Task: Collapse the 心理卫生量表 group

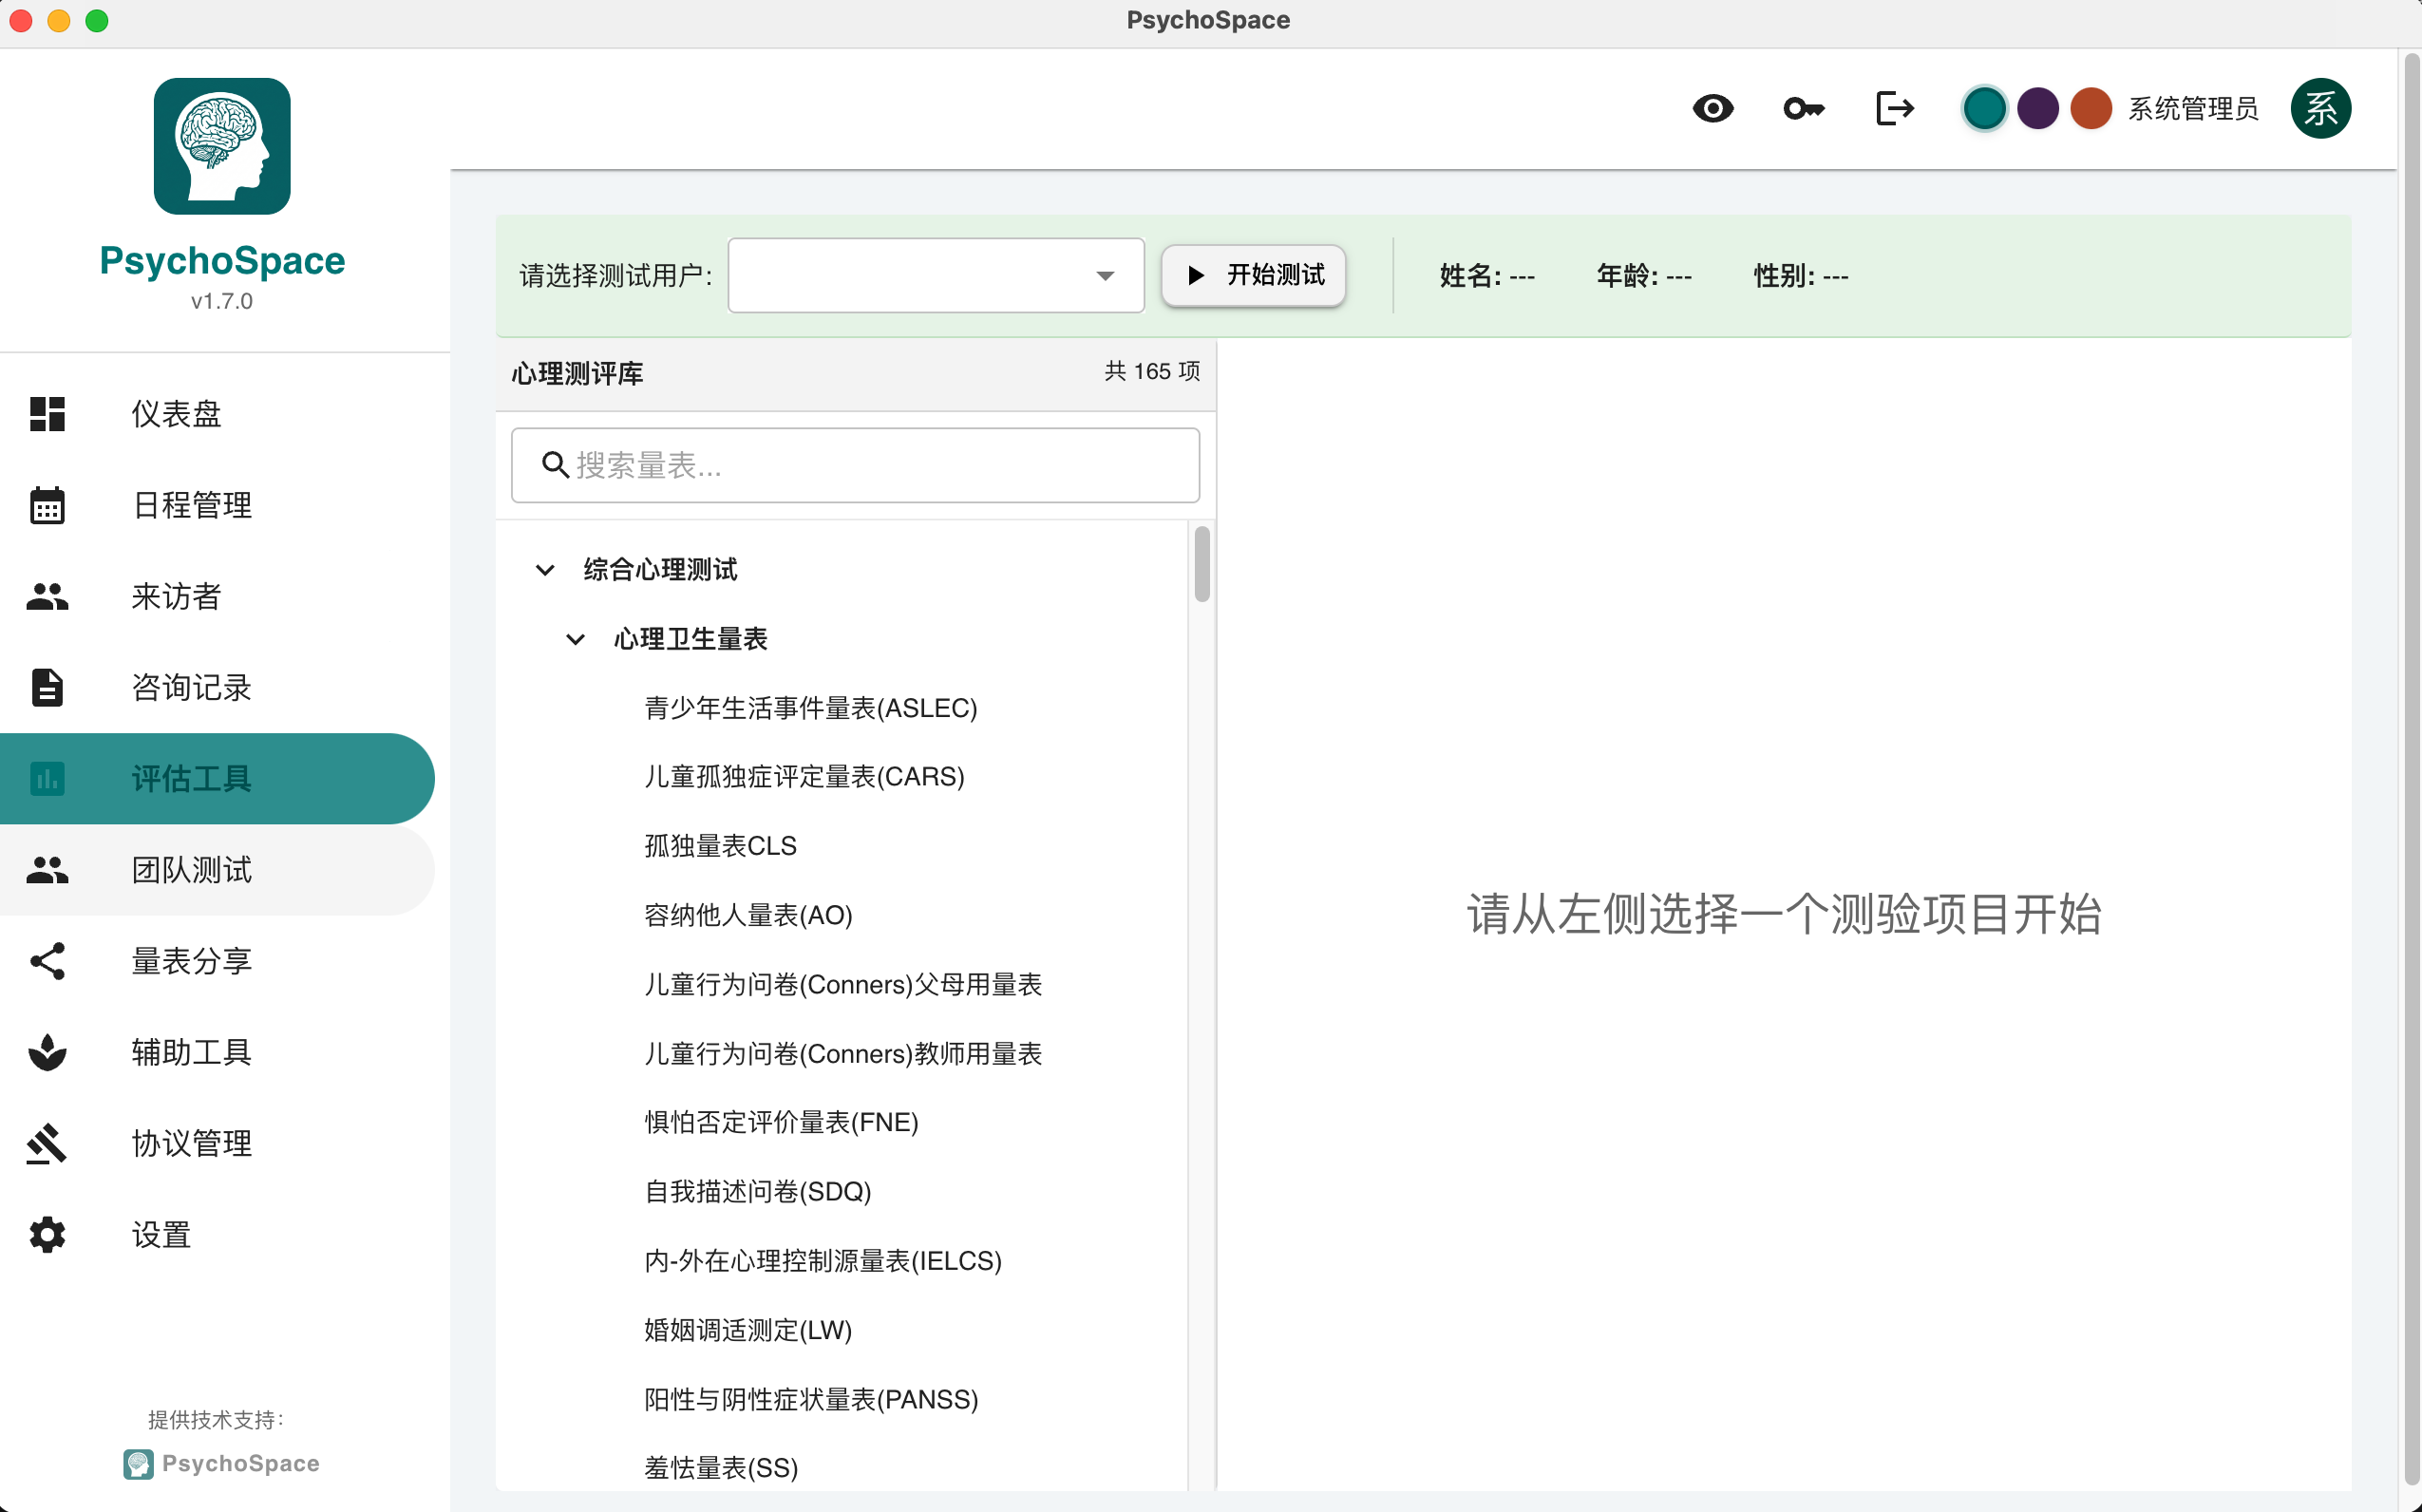Action: (575, 639)
